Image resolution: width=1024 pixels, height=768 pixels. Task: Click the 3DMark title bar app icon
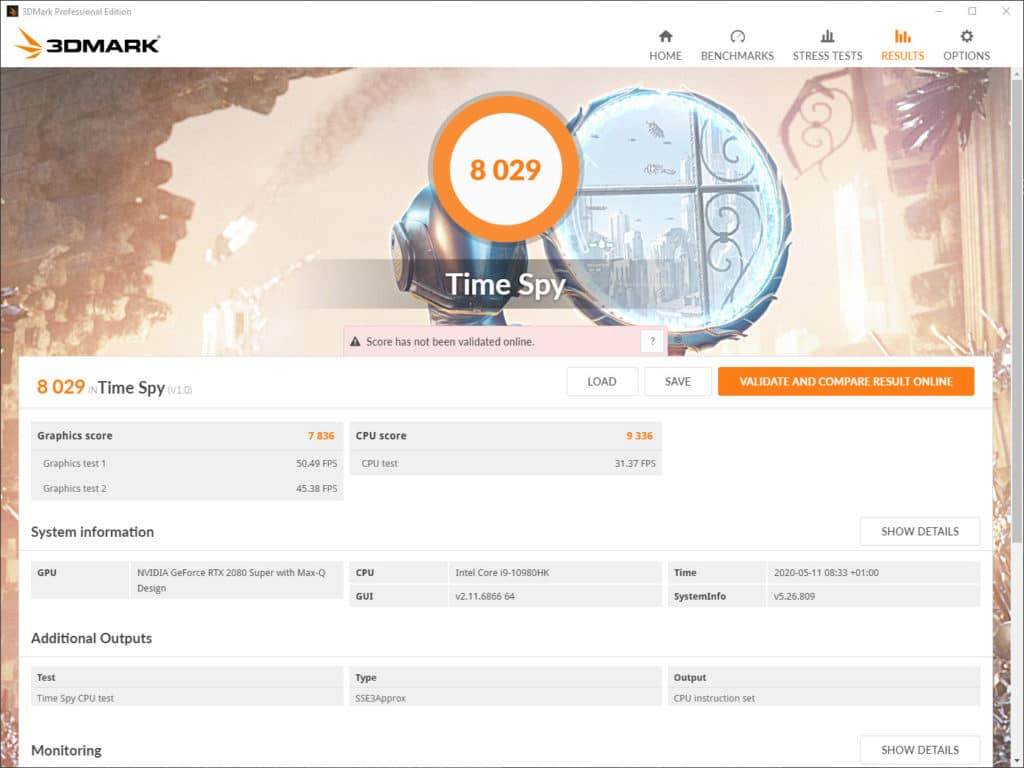tap(12, 11)
